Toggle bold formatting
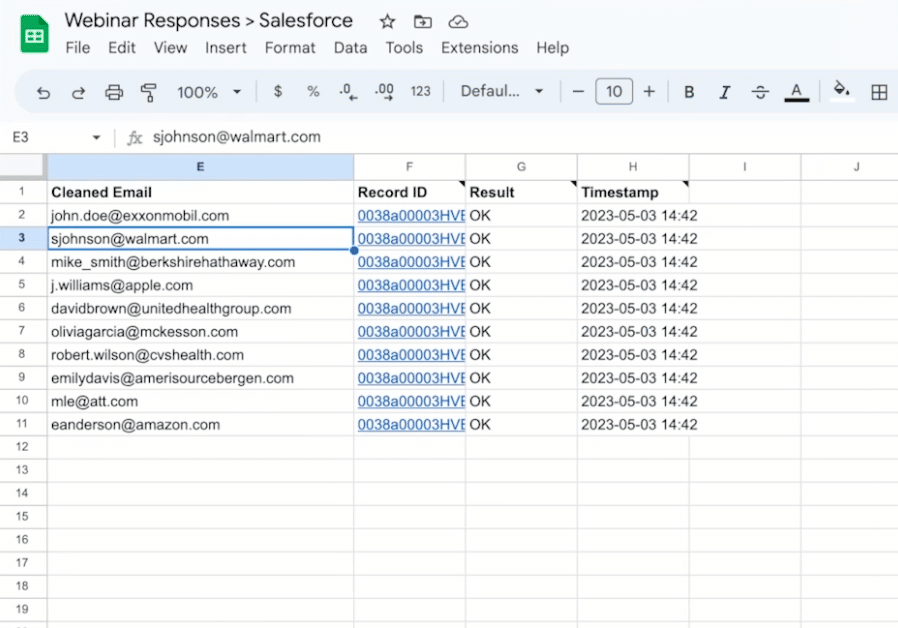This screenshot has height=628, width=898. point(689,92)
